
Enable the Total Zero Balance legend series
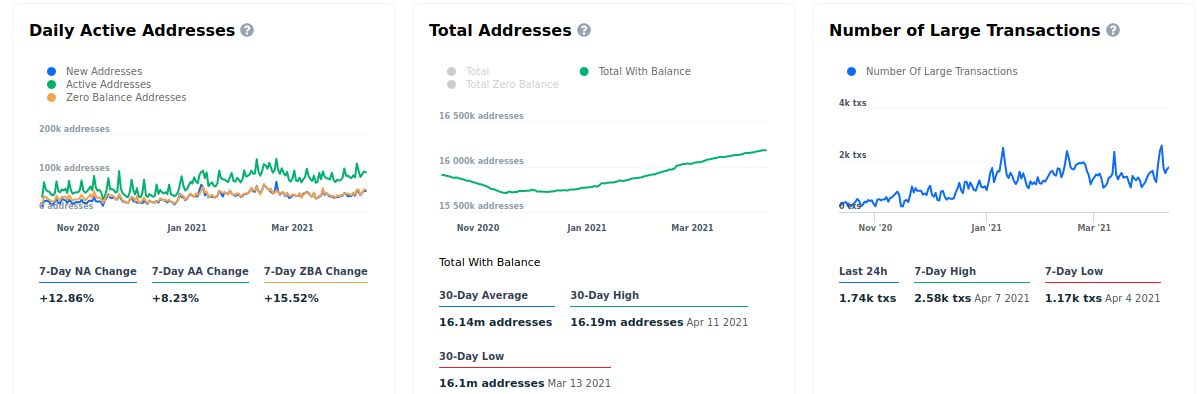(x=503, y=85)
